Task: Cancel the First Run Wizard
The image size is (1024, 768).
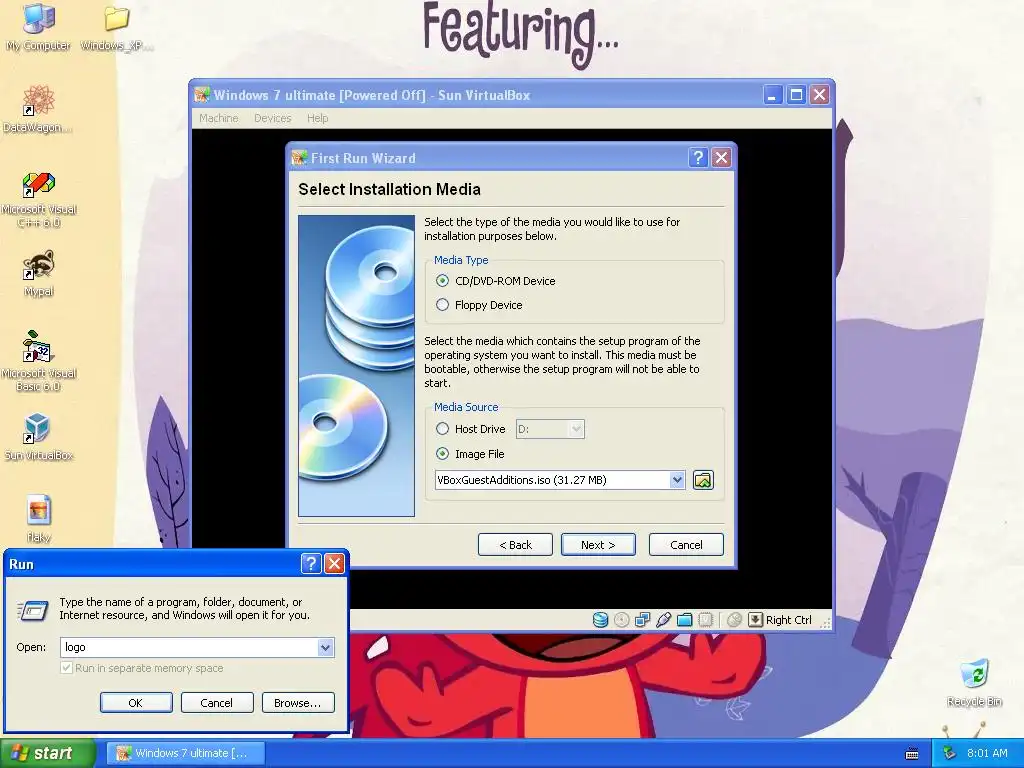Action: pos(686,545)
